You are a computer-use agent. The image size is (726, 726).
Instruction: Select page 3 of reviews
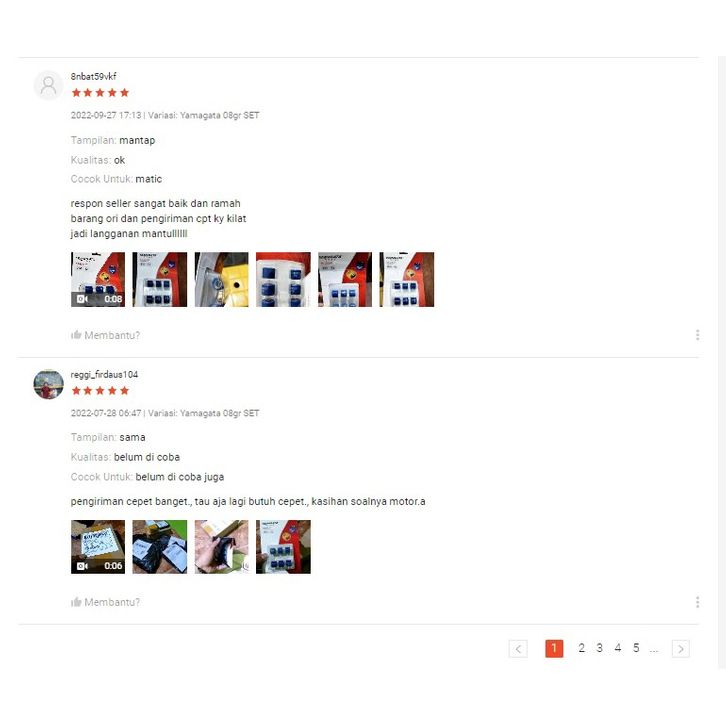click(600, 648)
